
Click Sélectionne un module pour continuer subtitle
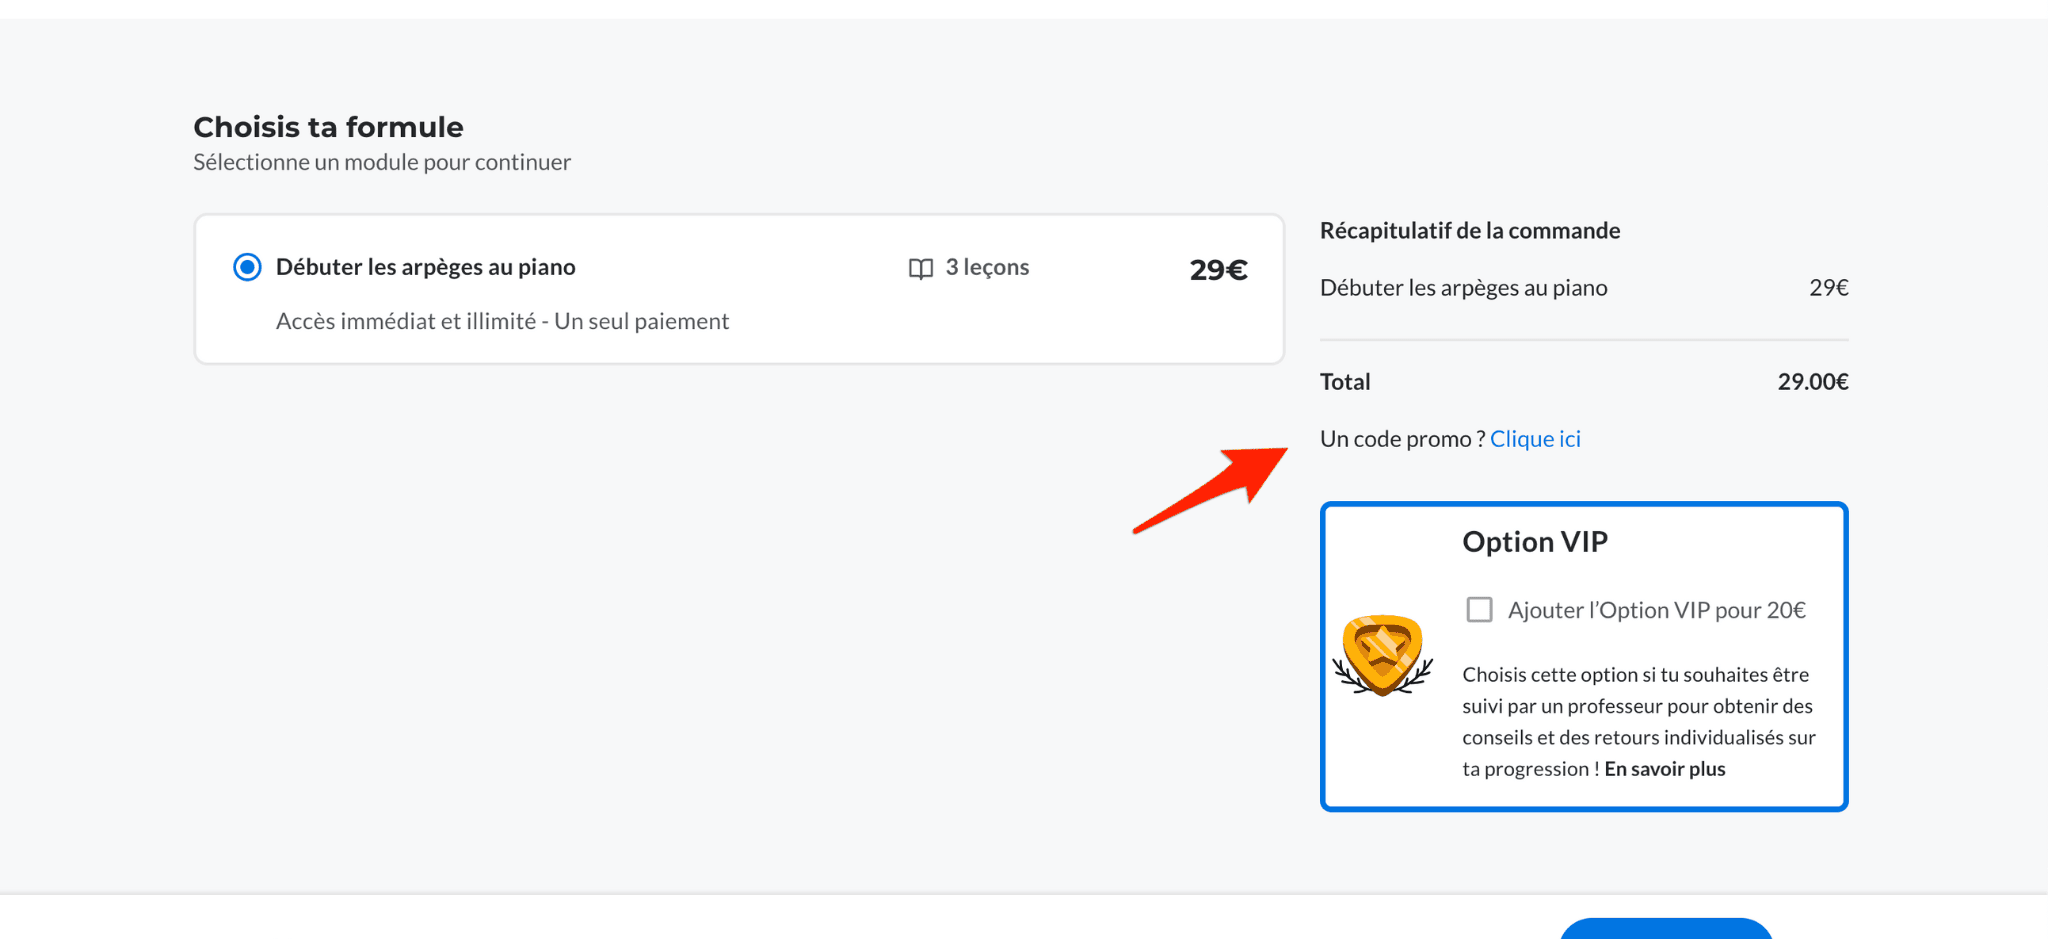click(382, 162)
